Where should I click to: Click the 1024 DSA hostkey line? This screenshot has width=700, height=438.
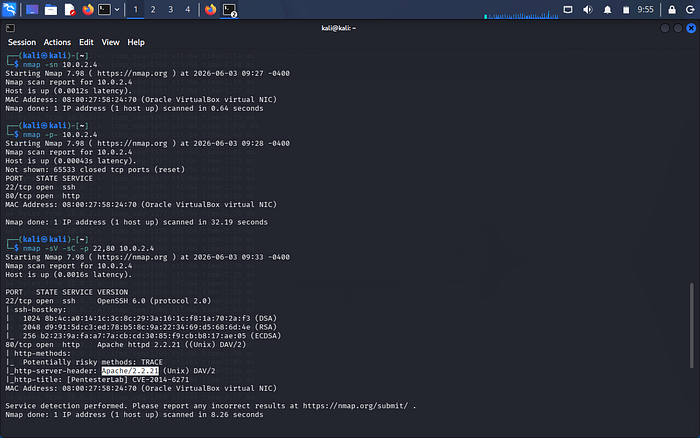point(150,318)
